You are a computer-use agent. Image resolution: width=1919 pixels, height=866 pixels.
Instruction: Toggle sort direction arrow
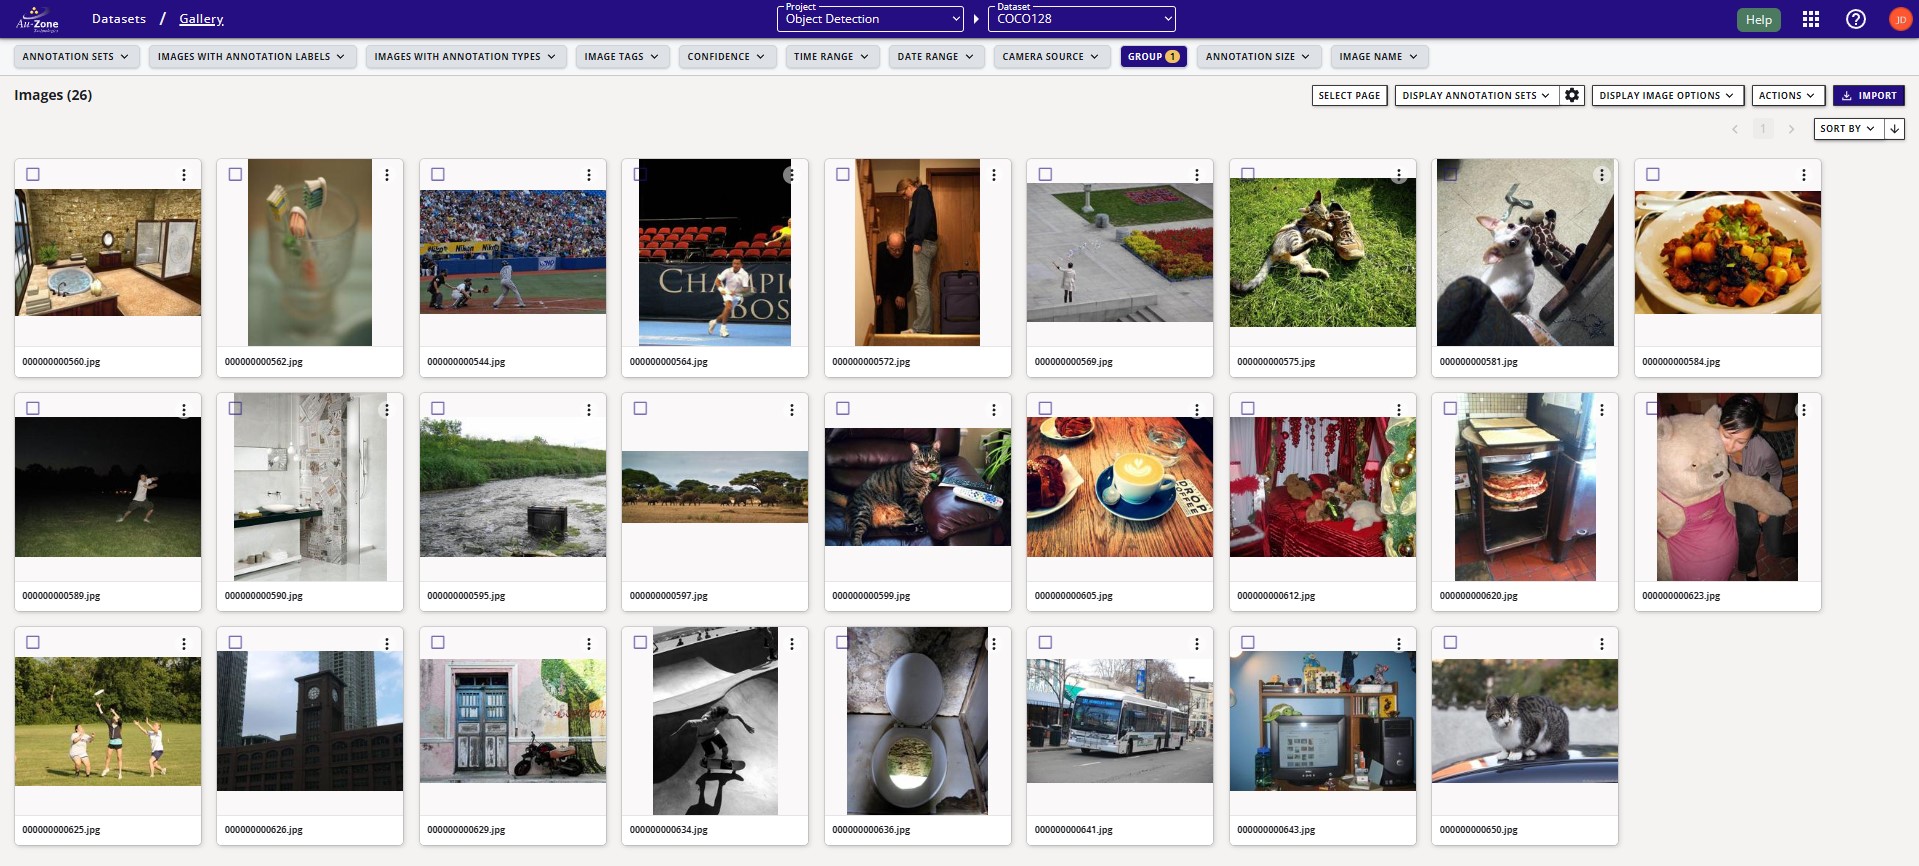(x=1894, y=129)
